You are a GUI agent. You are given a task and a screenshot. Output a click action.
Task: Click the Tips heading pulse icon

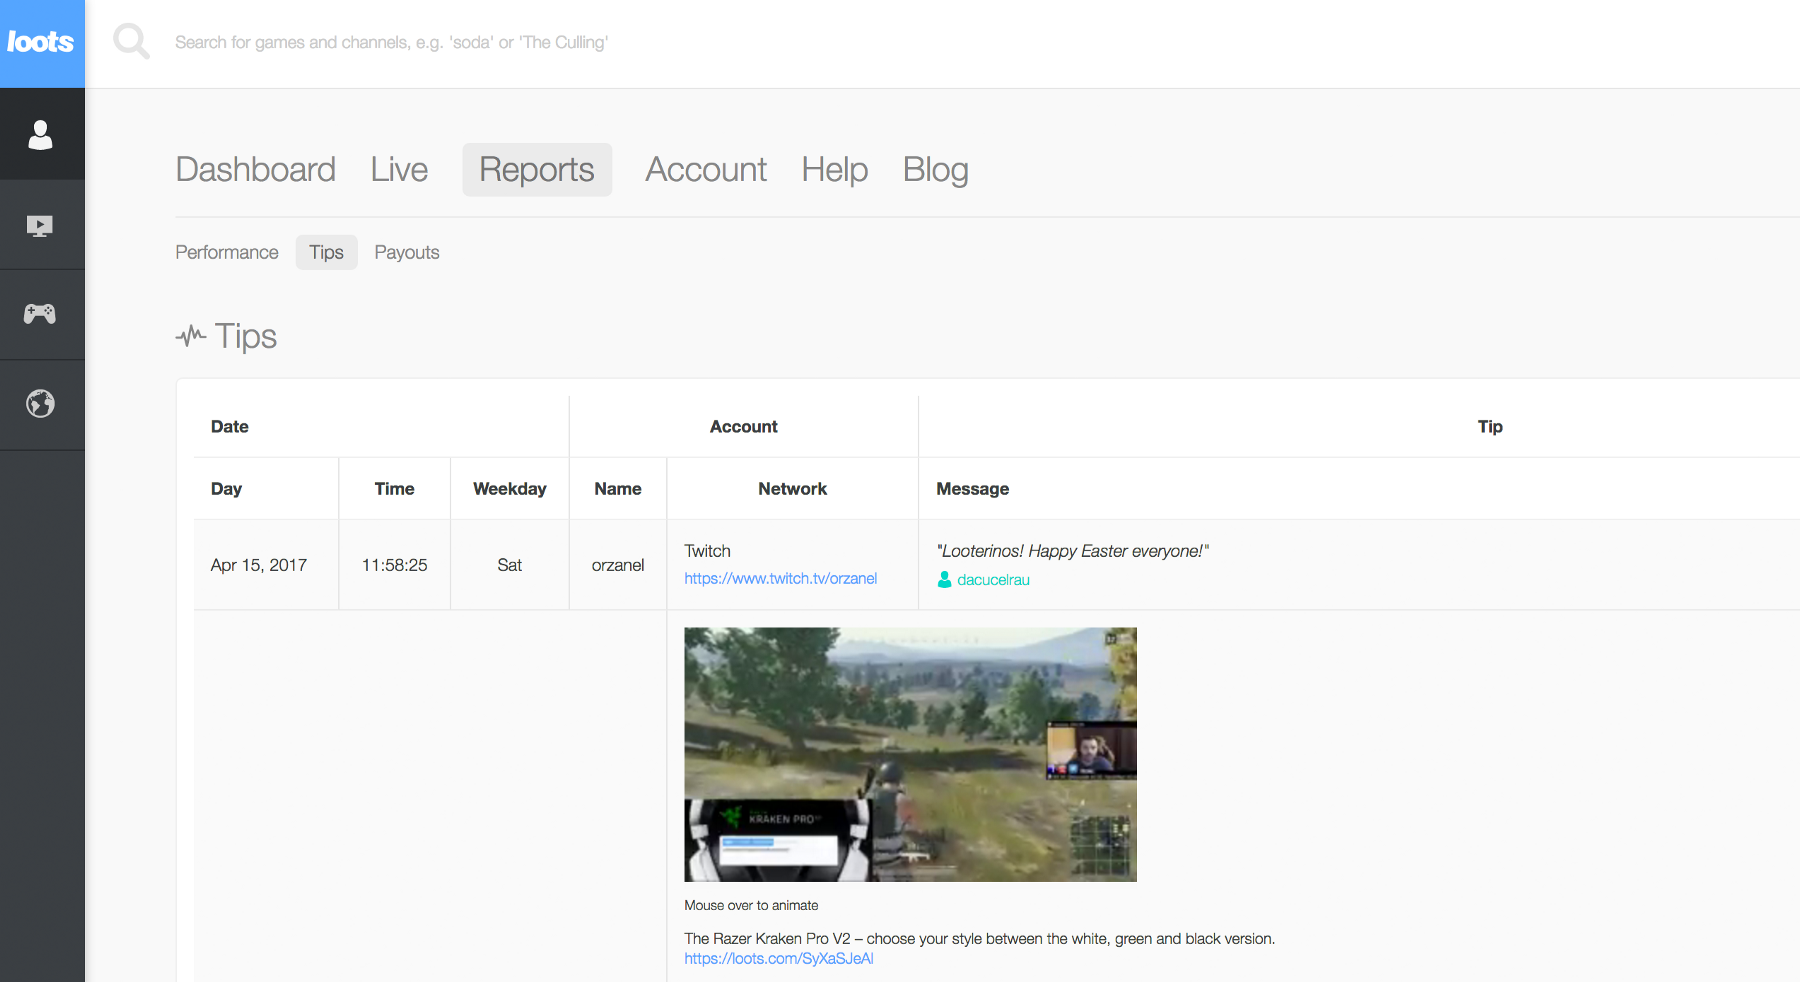[x=190, y=336]
